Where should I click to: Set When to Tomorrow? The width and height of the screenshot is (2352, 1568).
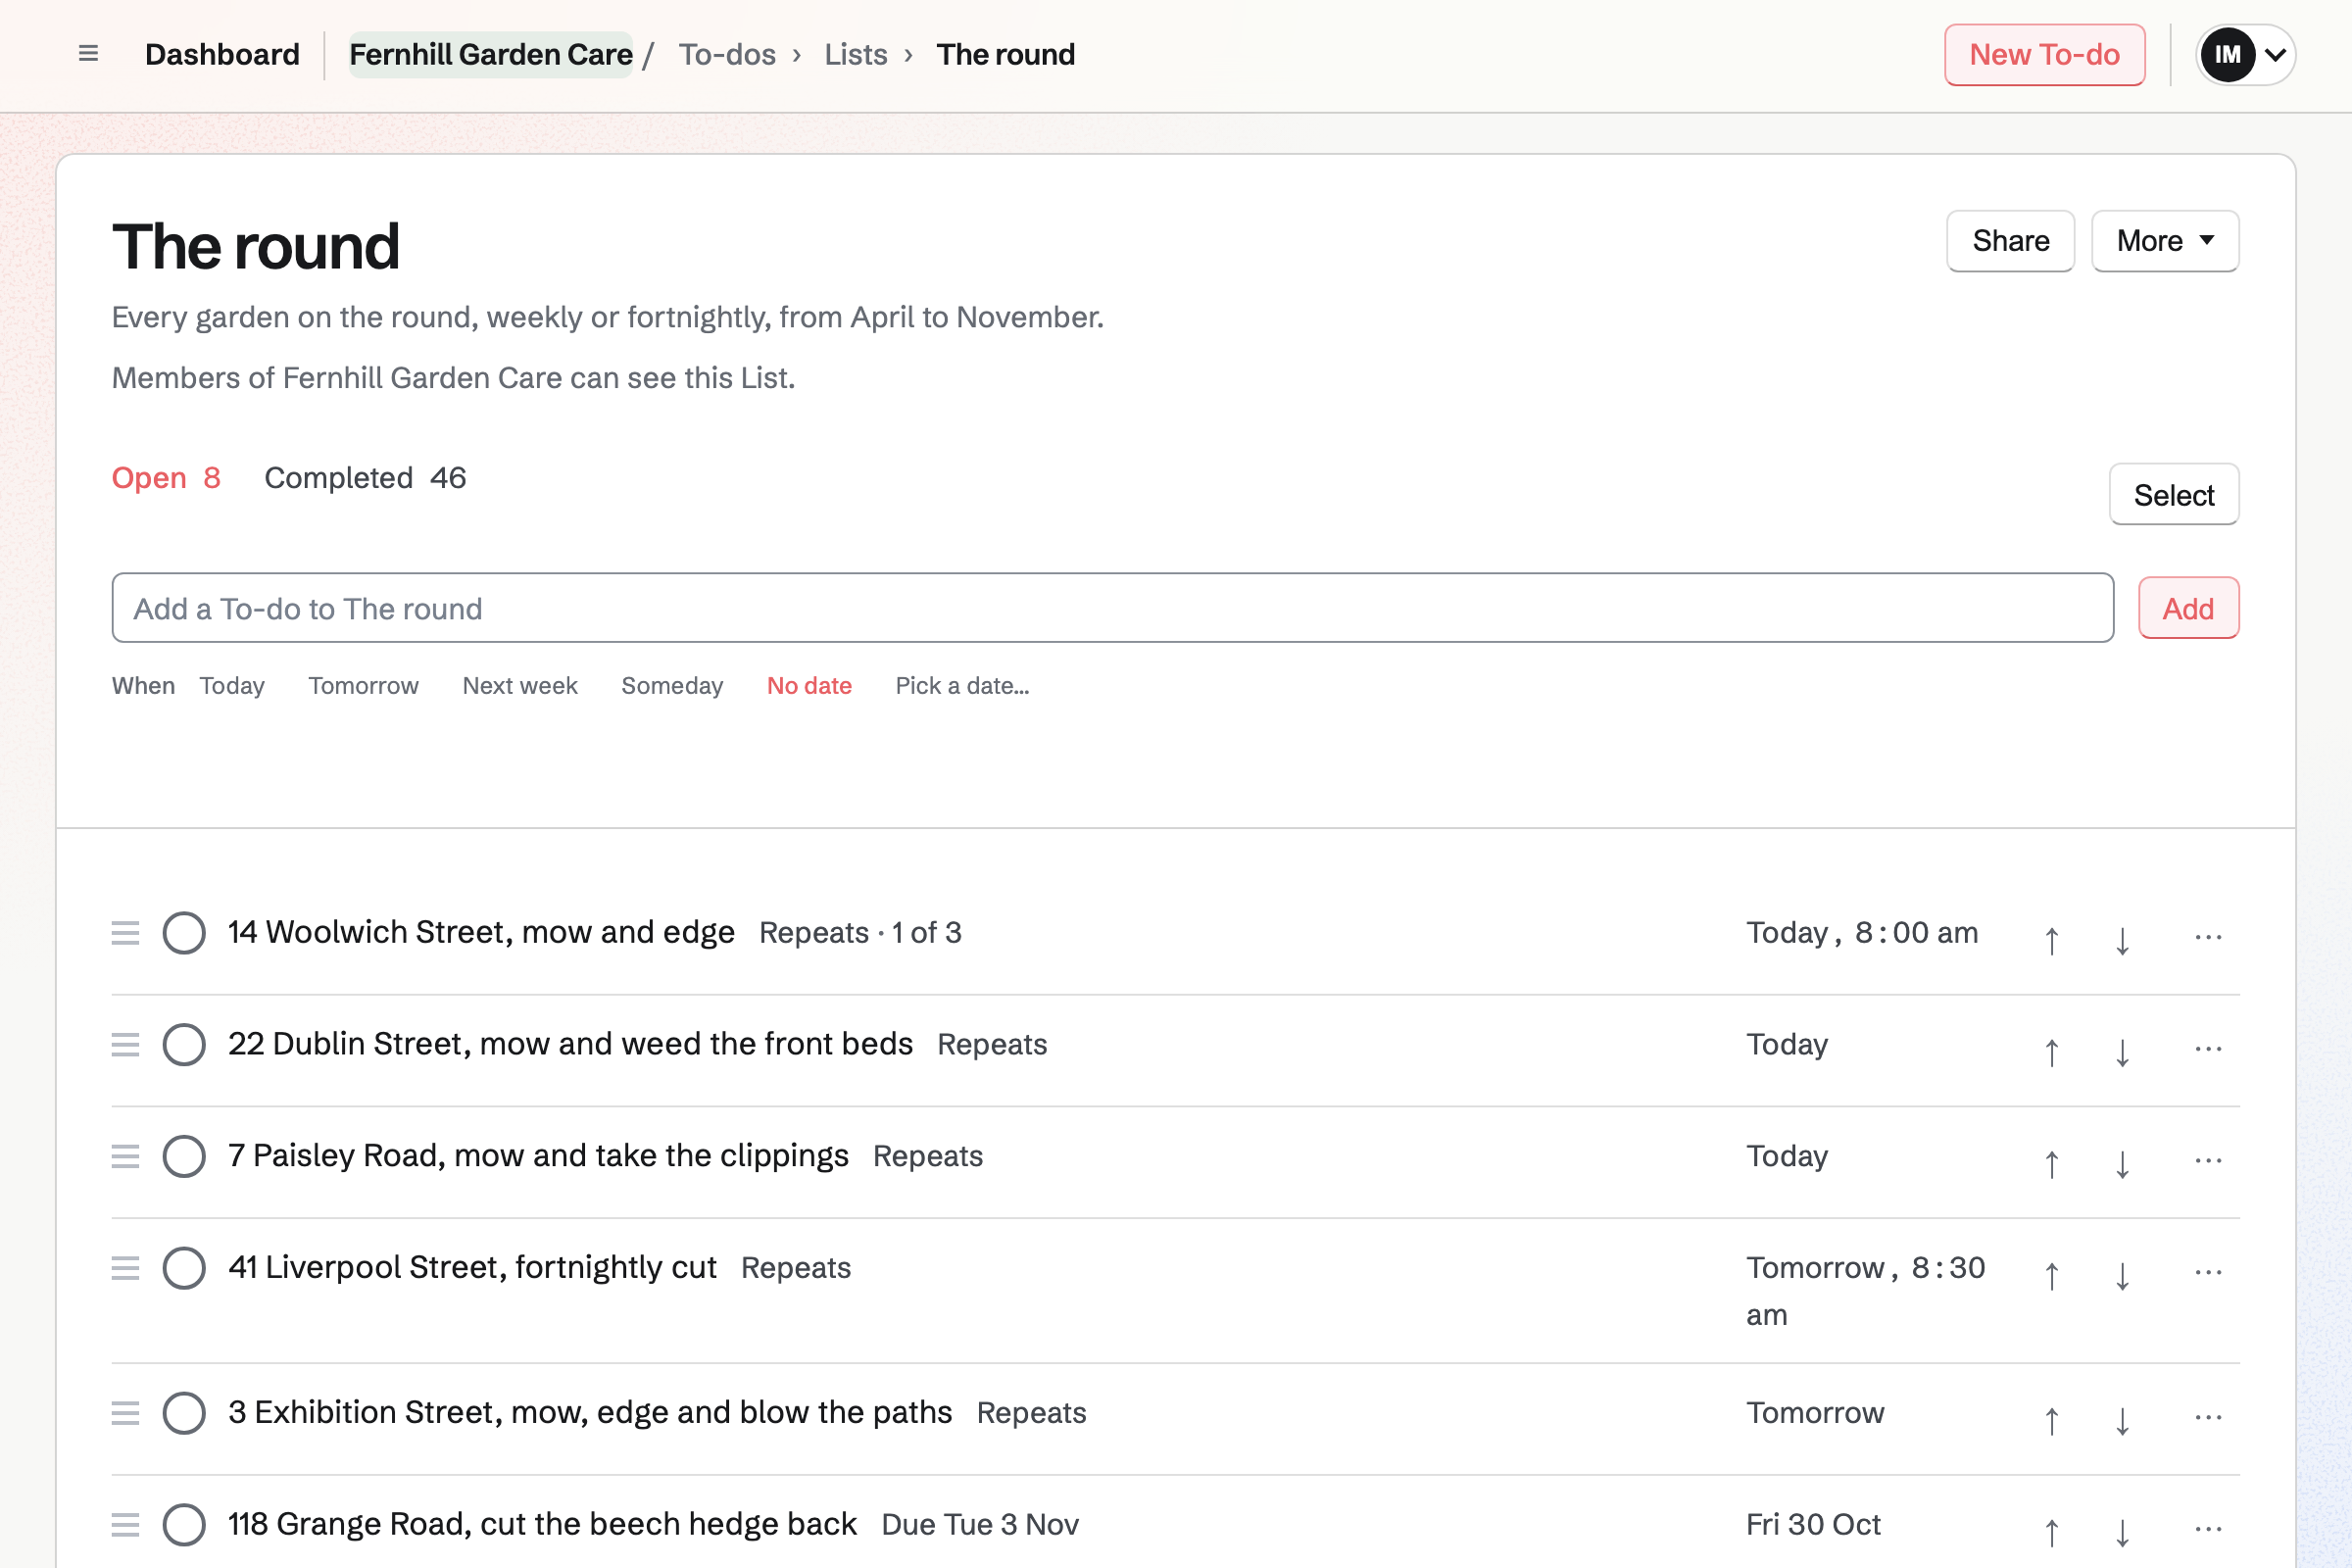(363, 686)
